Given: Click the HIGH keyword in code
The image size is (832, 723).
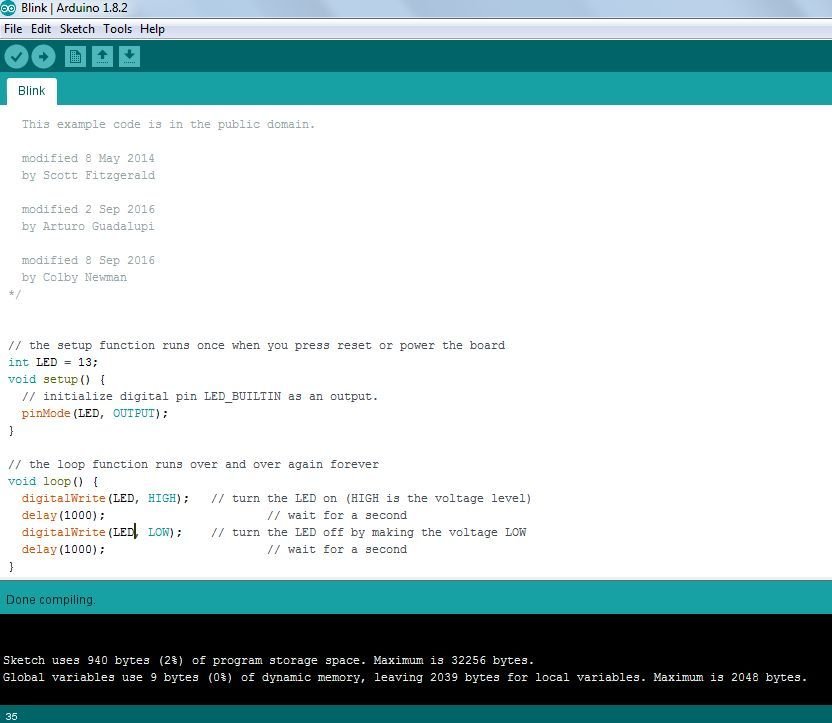Looking at the screenshot, I should pos(162,498).
